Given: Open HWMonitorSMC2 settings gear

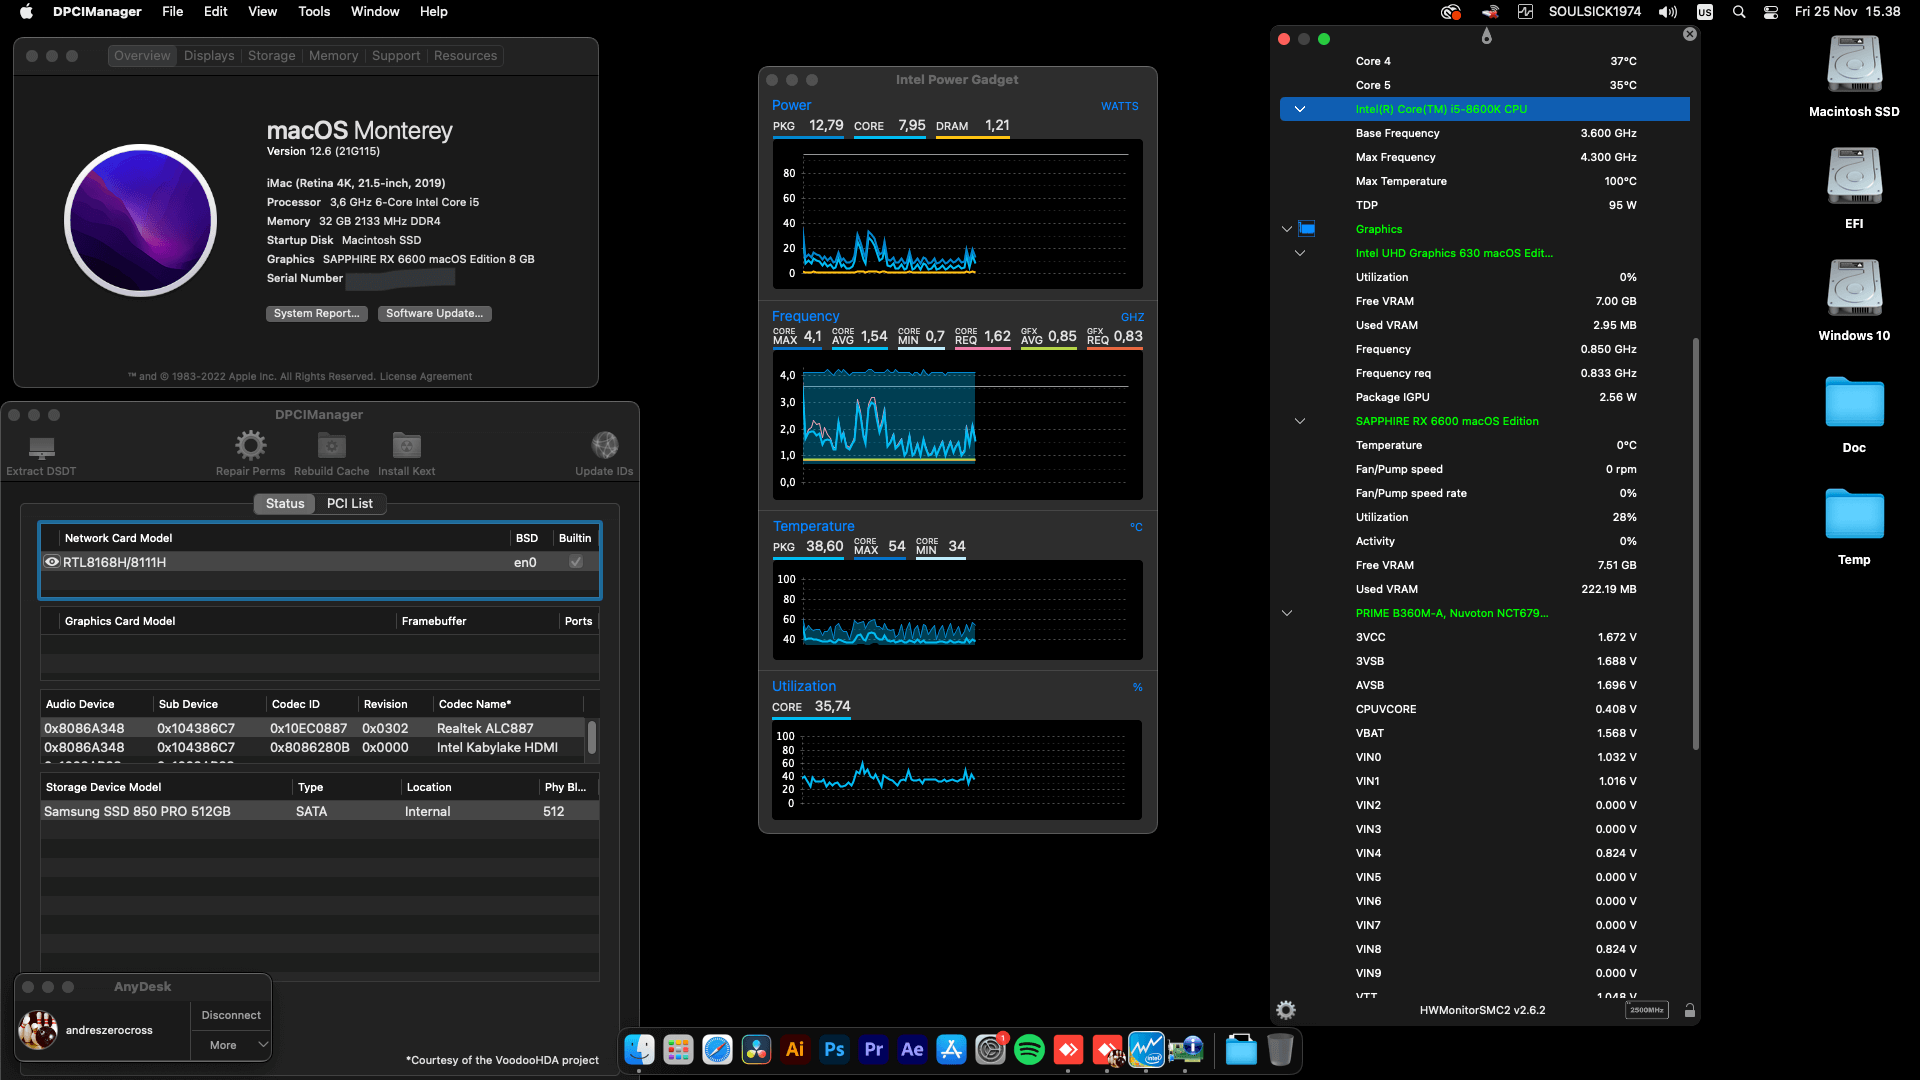Looking at the screenshot, I should [1286, 1010].
